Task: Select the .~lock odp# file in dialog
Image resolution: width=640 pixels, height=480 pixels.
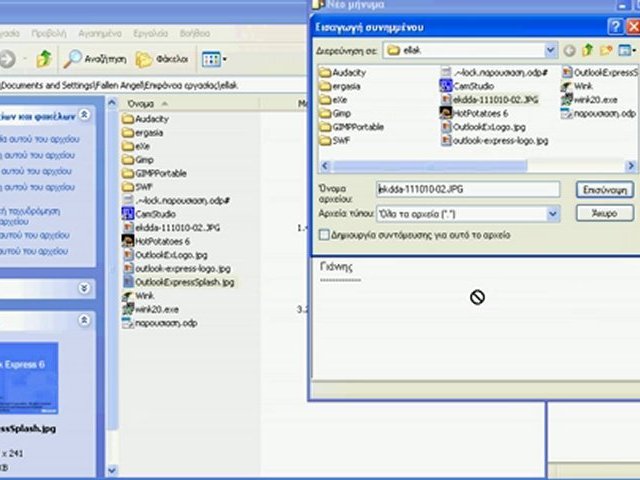Action: (x=494, y=73)
